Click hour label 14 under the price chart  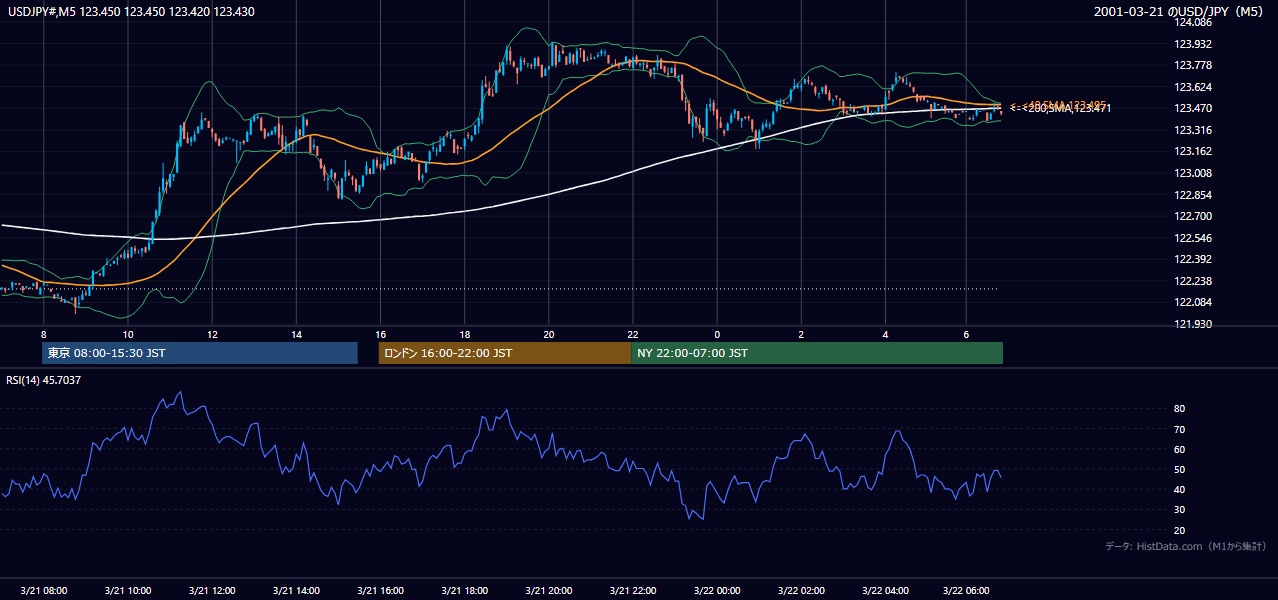[x=296, y=334]
